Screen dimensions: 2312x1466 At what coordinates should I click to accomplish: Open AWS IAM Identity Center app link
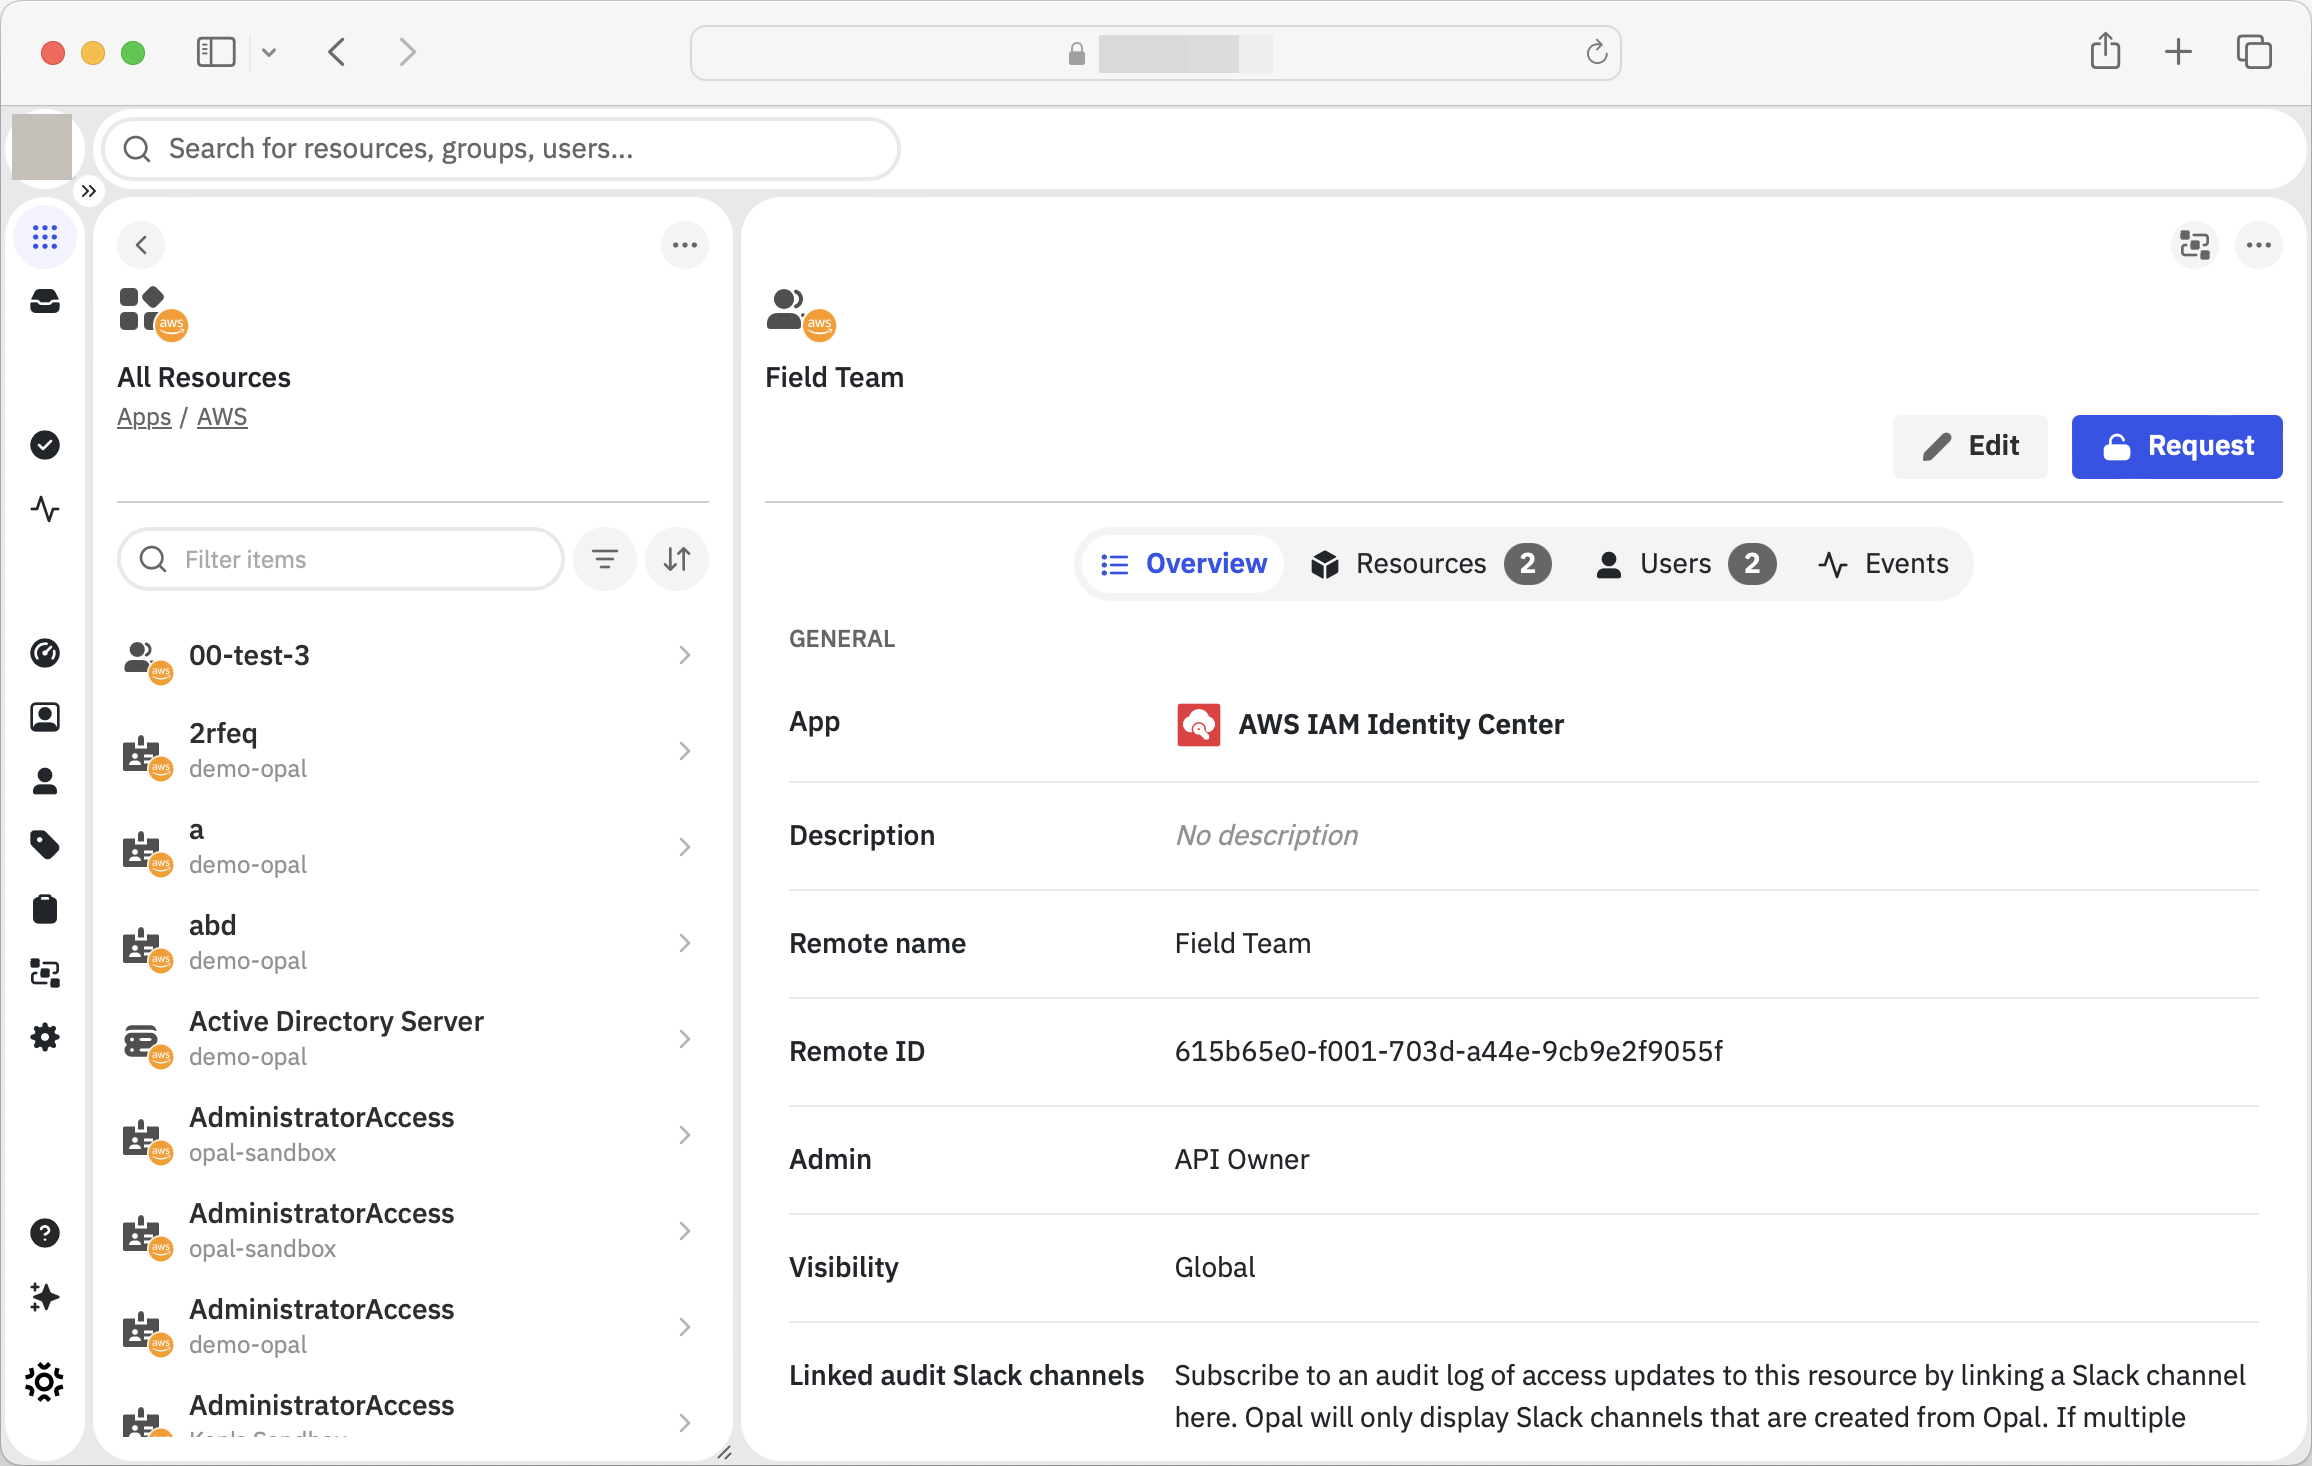click(x=1400, y=725)
